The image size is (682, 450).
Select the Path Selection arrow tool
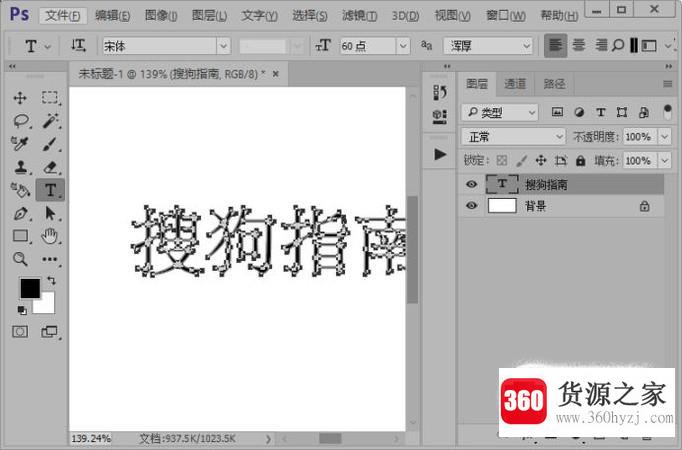click(50, 213)
